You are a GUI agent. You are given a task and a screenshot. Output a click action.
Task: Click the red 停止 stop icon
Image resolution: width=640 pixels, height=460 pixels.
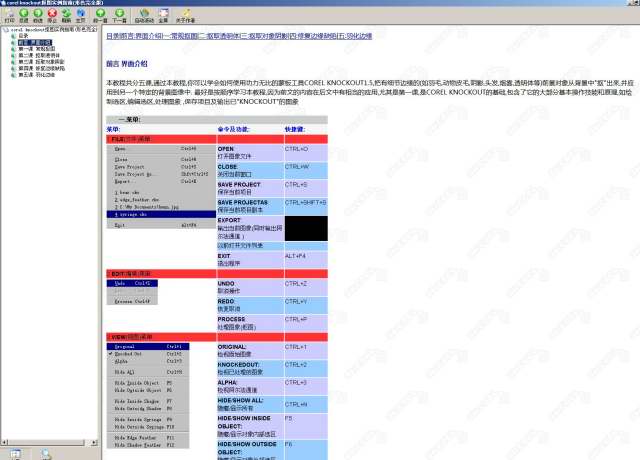[x=52, y=16]
